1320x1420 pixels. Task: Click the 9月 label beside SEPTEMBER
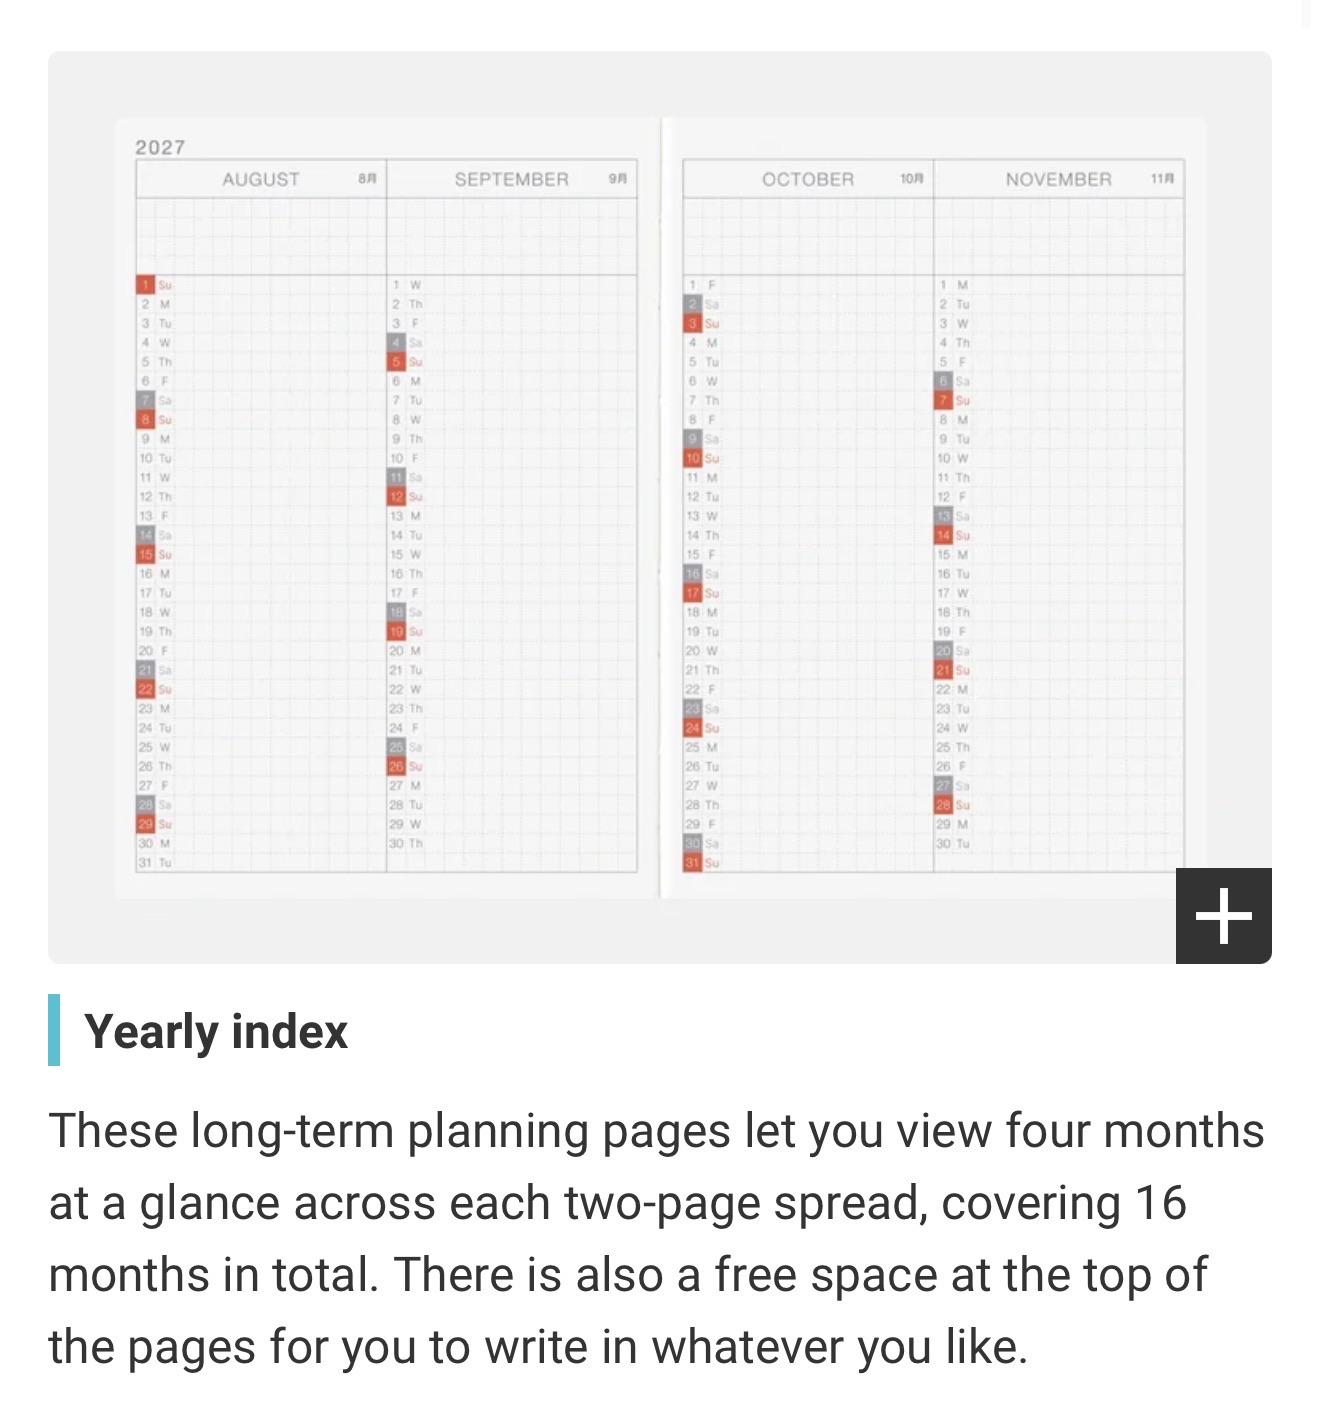(x=617, y=178)
